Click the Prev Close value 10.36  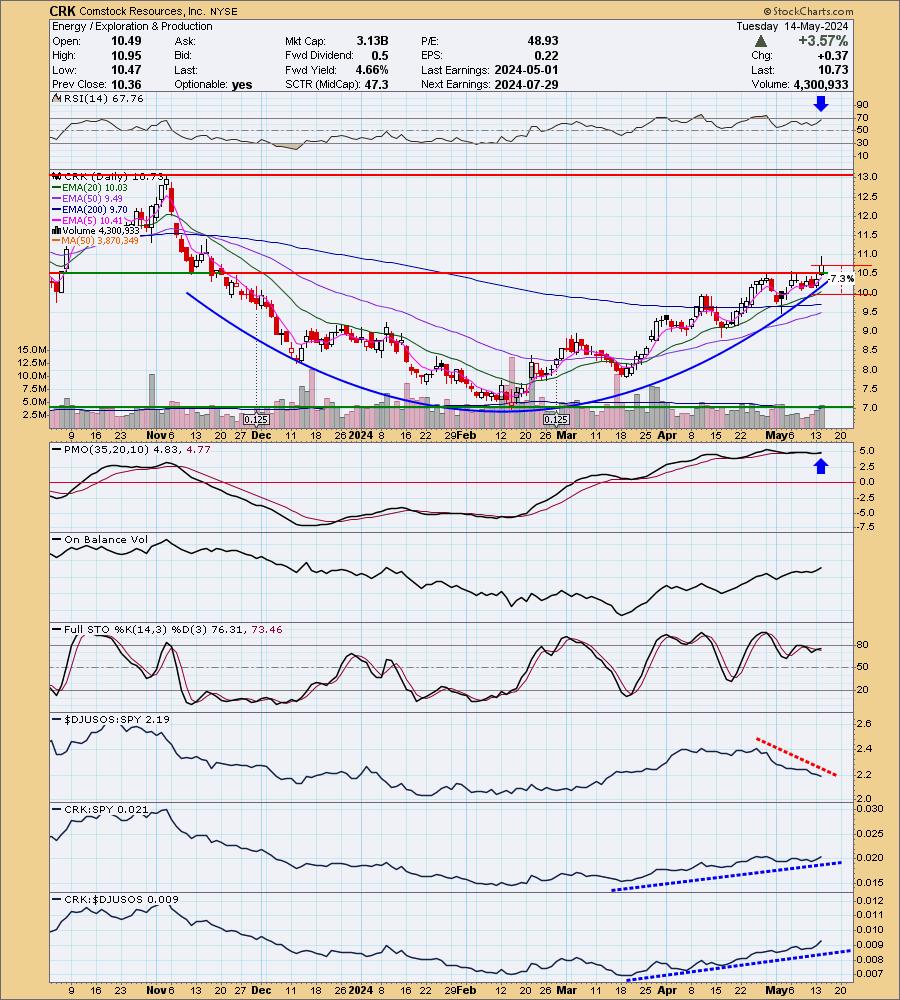126,85
